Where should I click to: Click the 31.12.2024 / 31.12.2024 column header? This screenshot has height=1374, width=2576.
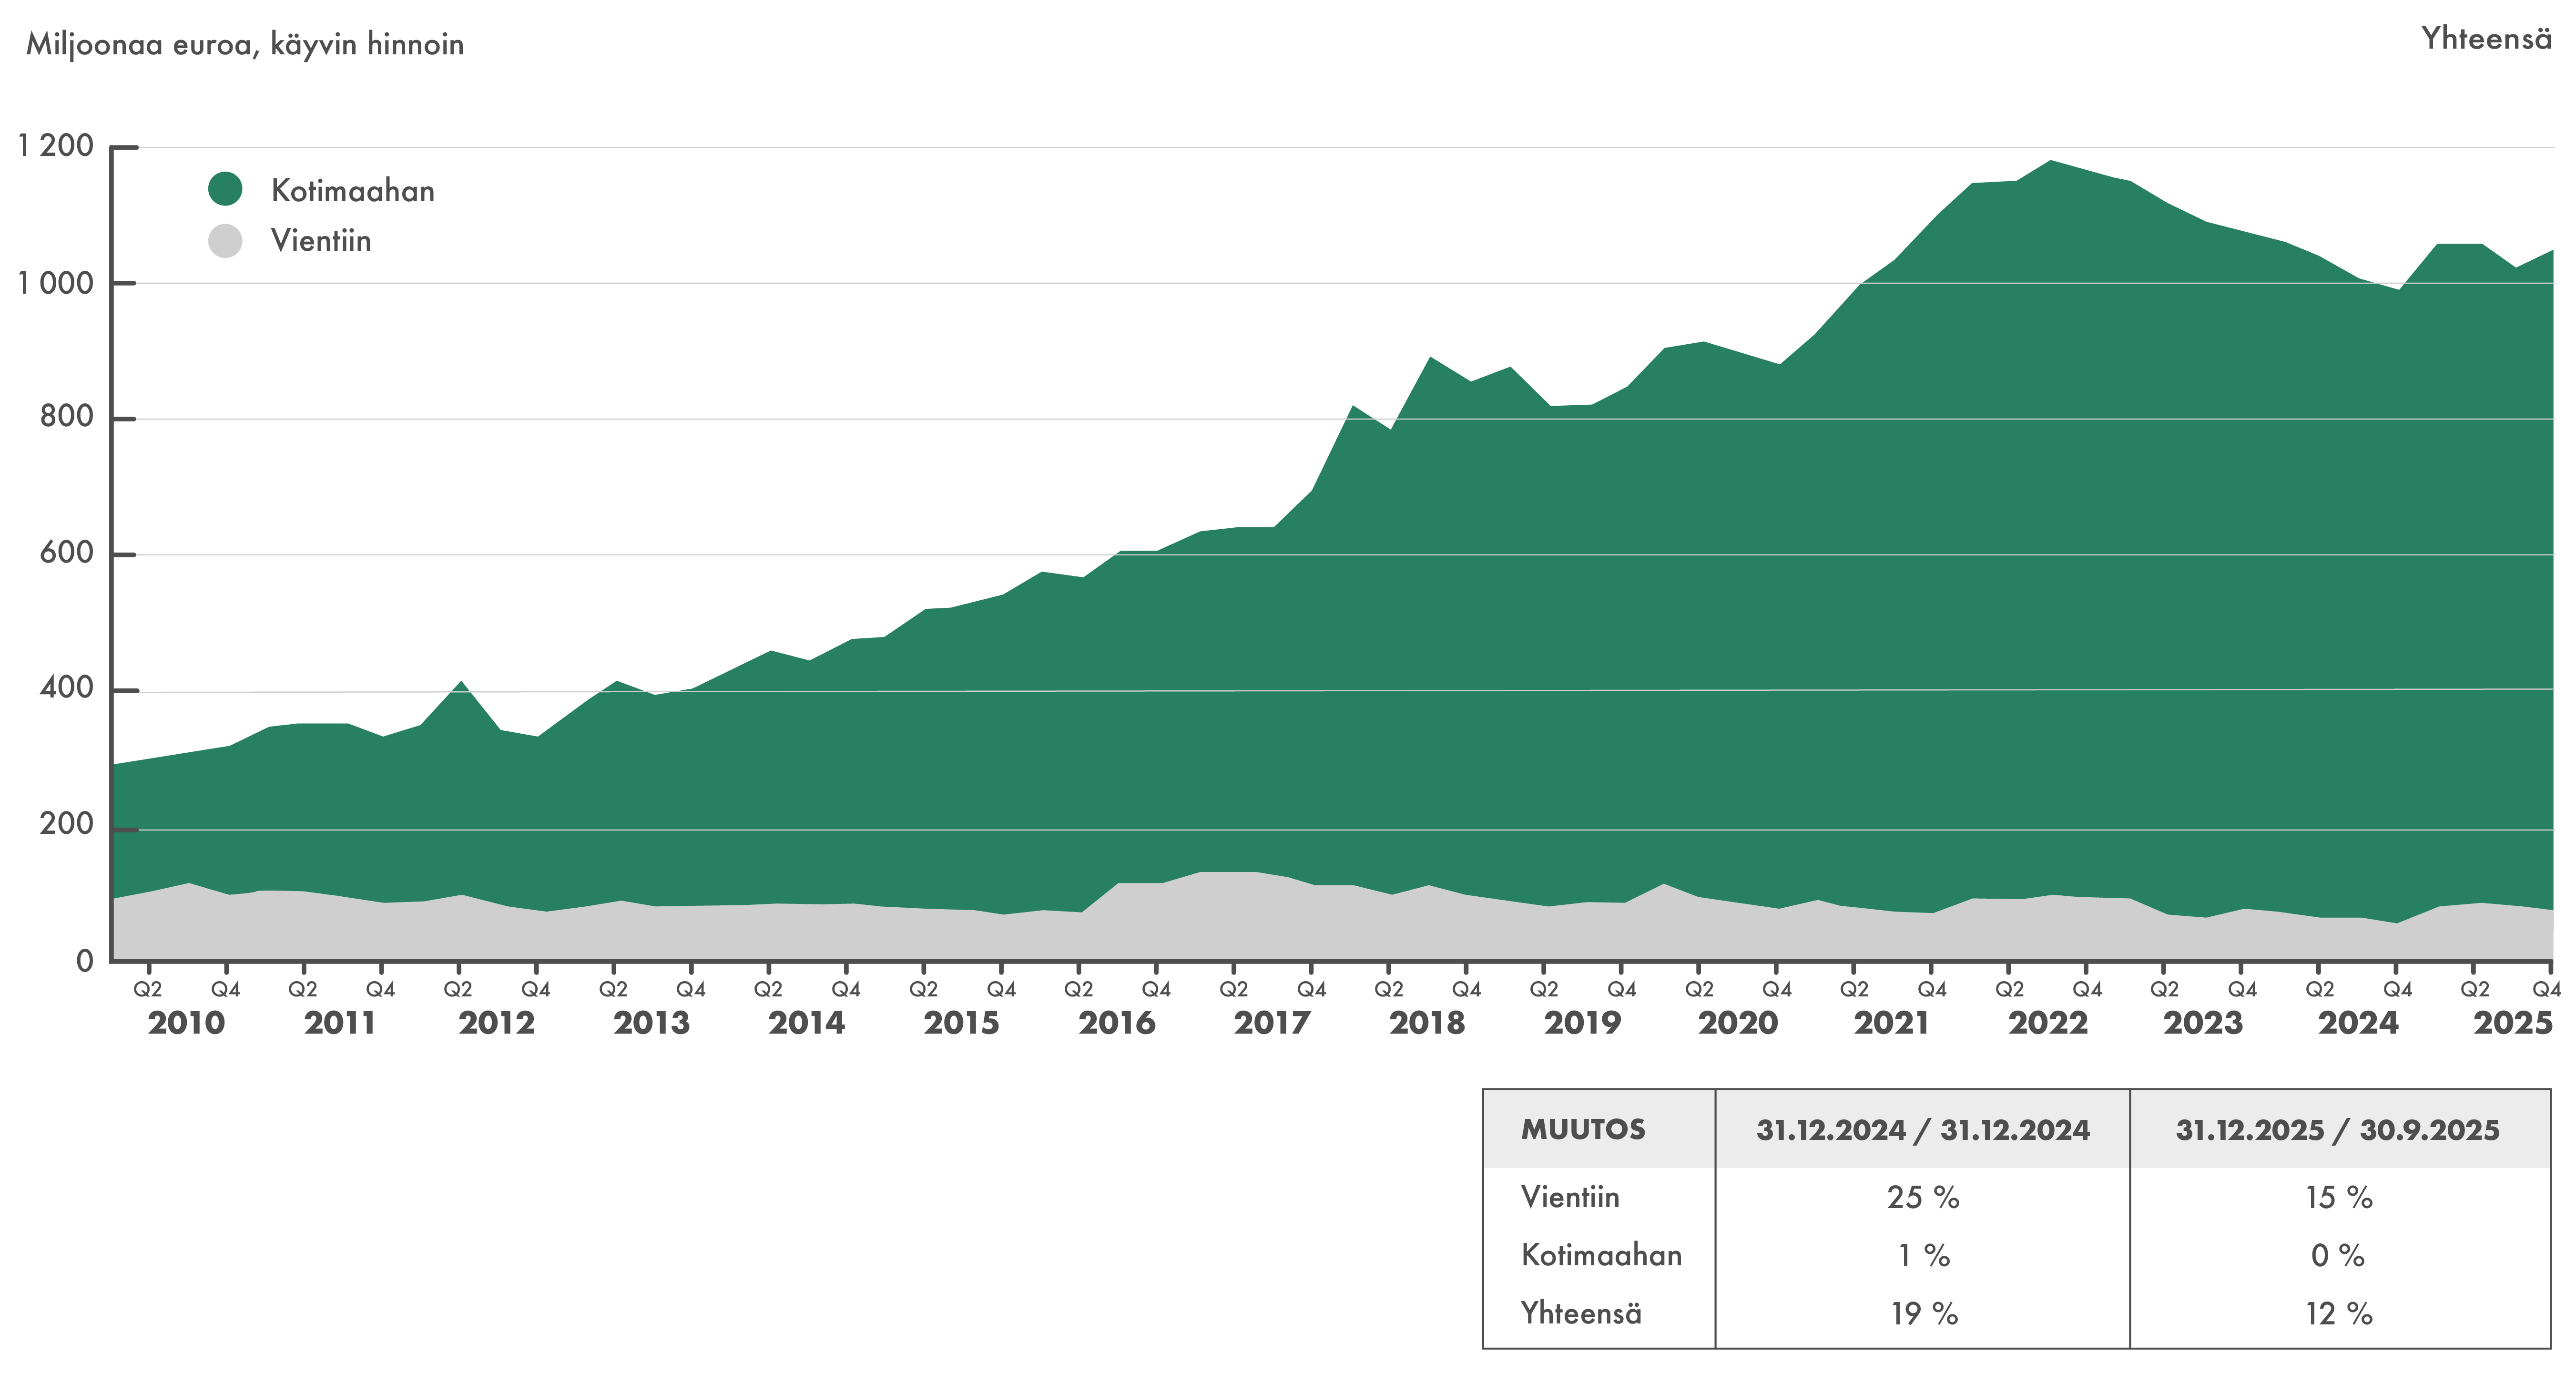click(x=1922, y=1130)
